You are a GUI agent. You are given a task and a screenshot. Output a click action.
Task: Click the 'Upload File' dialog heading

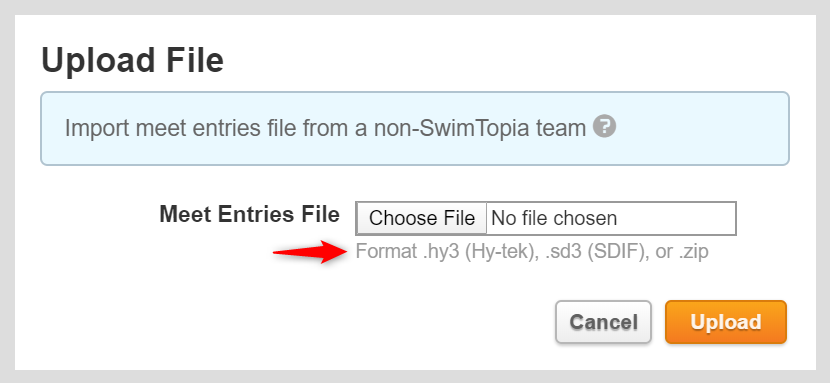tap(132, 60)
